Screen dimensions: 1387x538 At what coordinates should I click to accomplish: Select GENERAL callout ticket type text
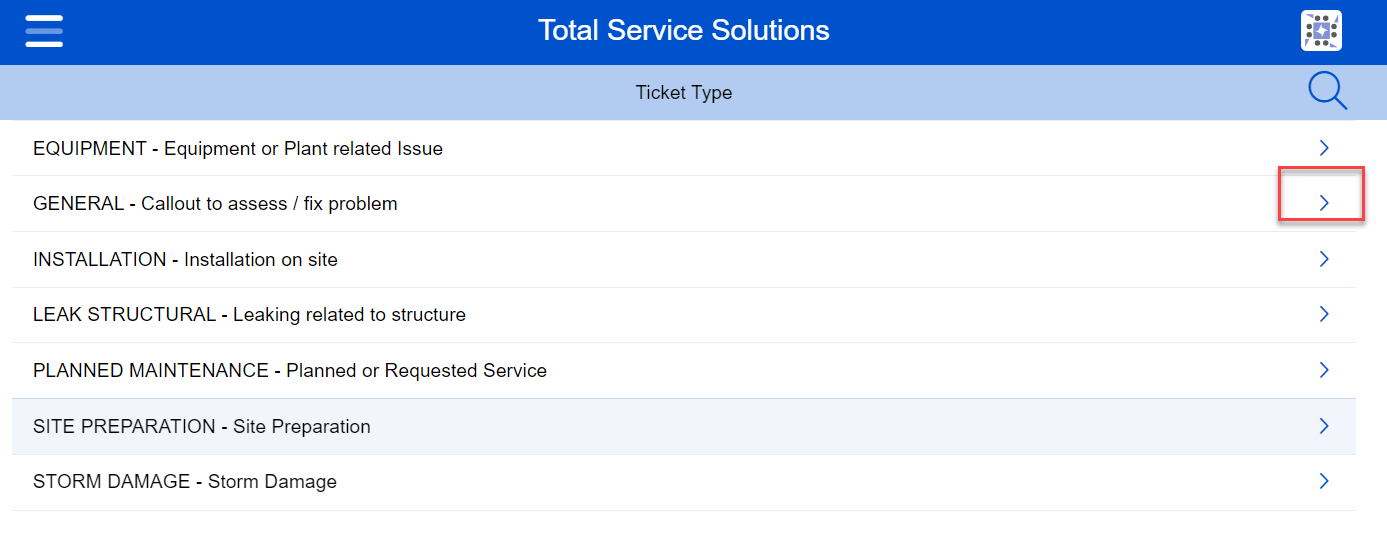point(215,204)
